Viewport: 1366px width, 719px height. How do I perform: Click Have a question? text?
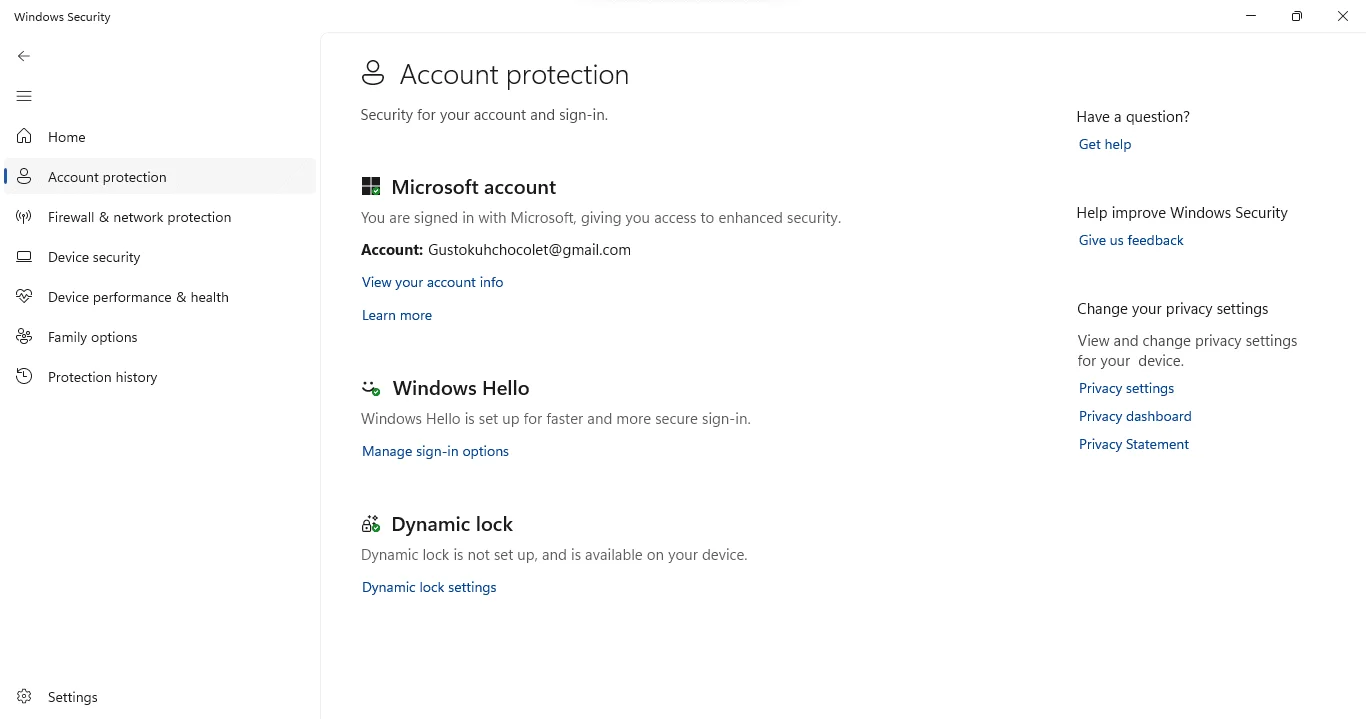click(x=1133, y=116)
